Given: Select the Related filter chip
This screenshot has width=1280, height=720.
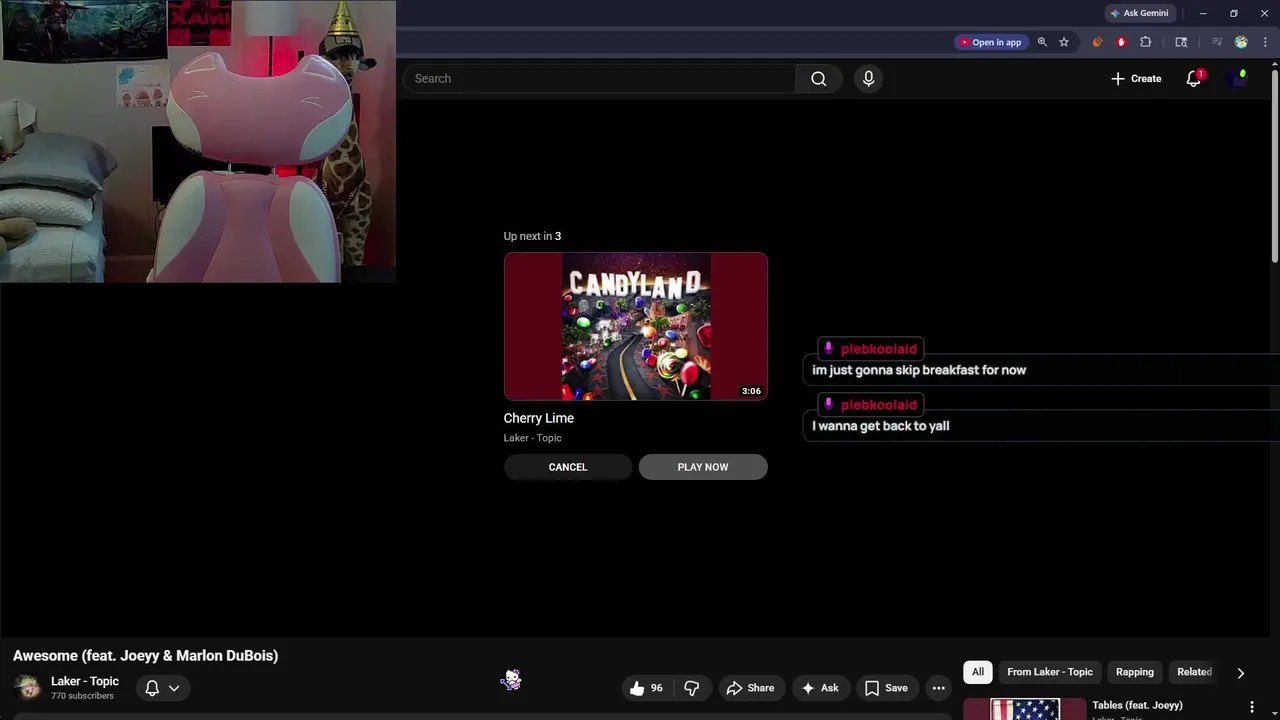Looking at the screenshot, I should tap(1194, 672).
